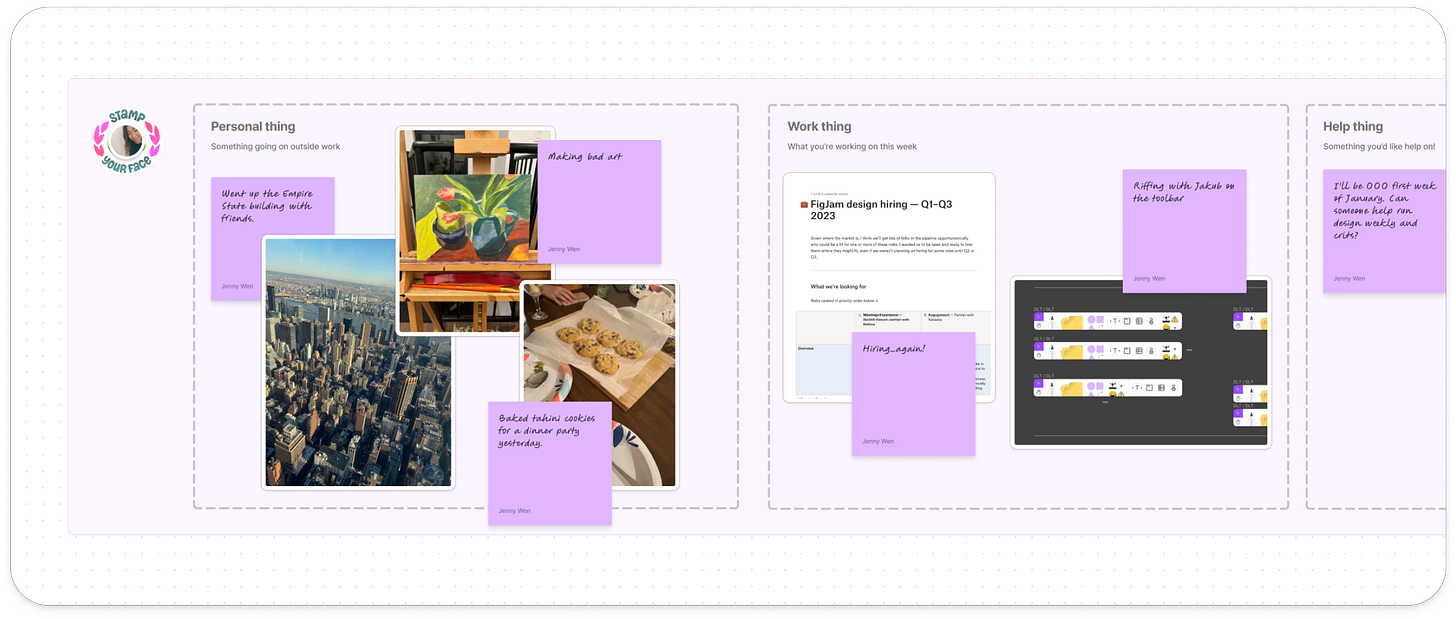Click "Something you'd like help on!" subtitle

1379,147
